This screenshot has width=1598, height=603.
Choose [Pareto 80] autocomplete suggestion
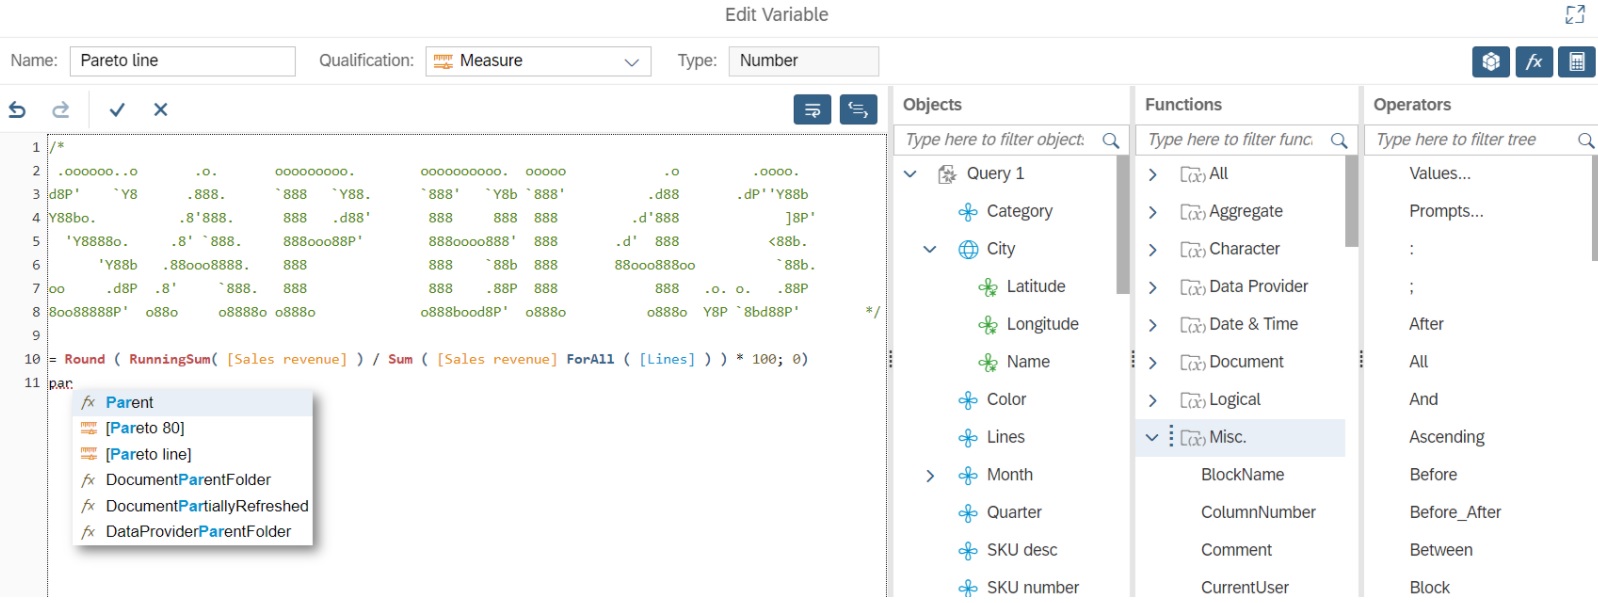pos(145,428)
